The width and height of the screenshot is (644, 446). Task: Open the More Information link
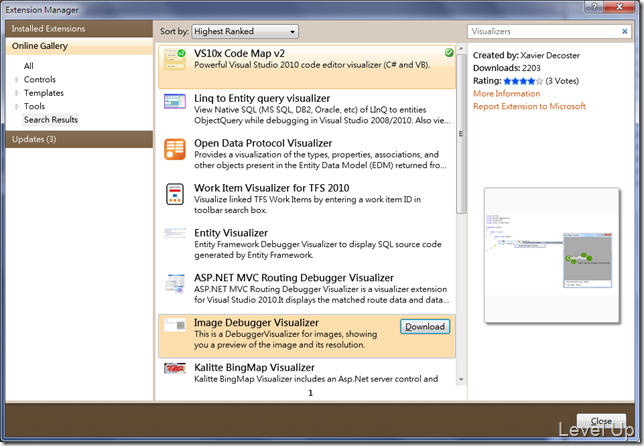pyautogui.click(x=506, y=94)
